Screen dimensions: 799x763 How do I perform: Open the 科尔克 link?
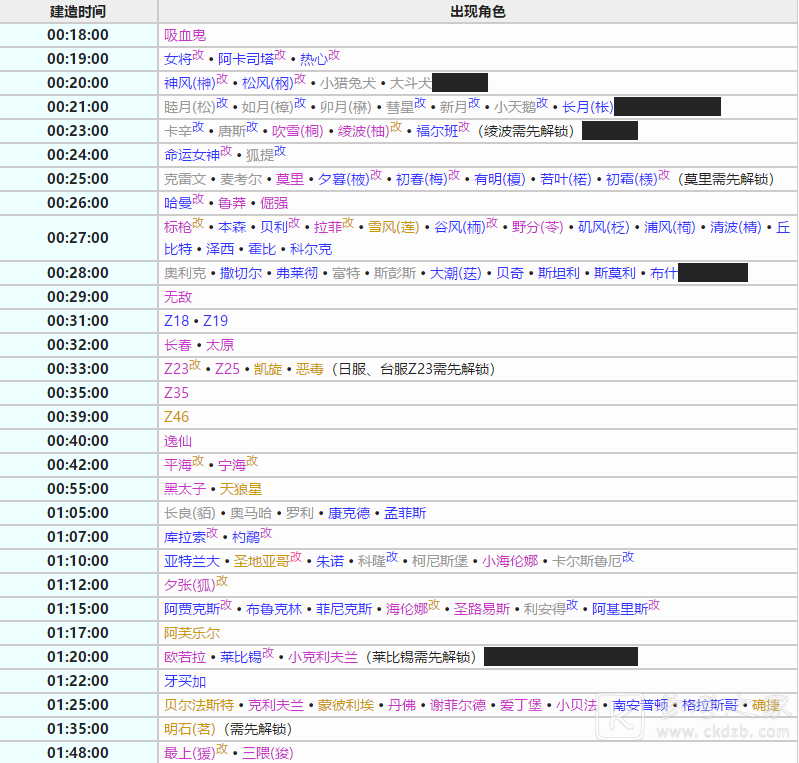coord(311,249)
